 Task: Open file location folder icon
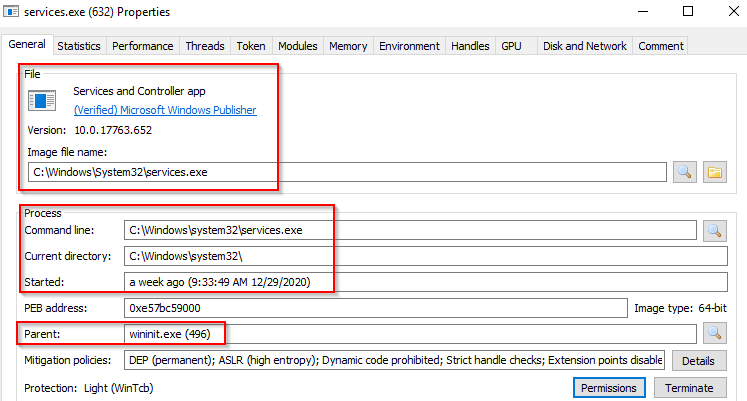point(714,172)
